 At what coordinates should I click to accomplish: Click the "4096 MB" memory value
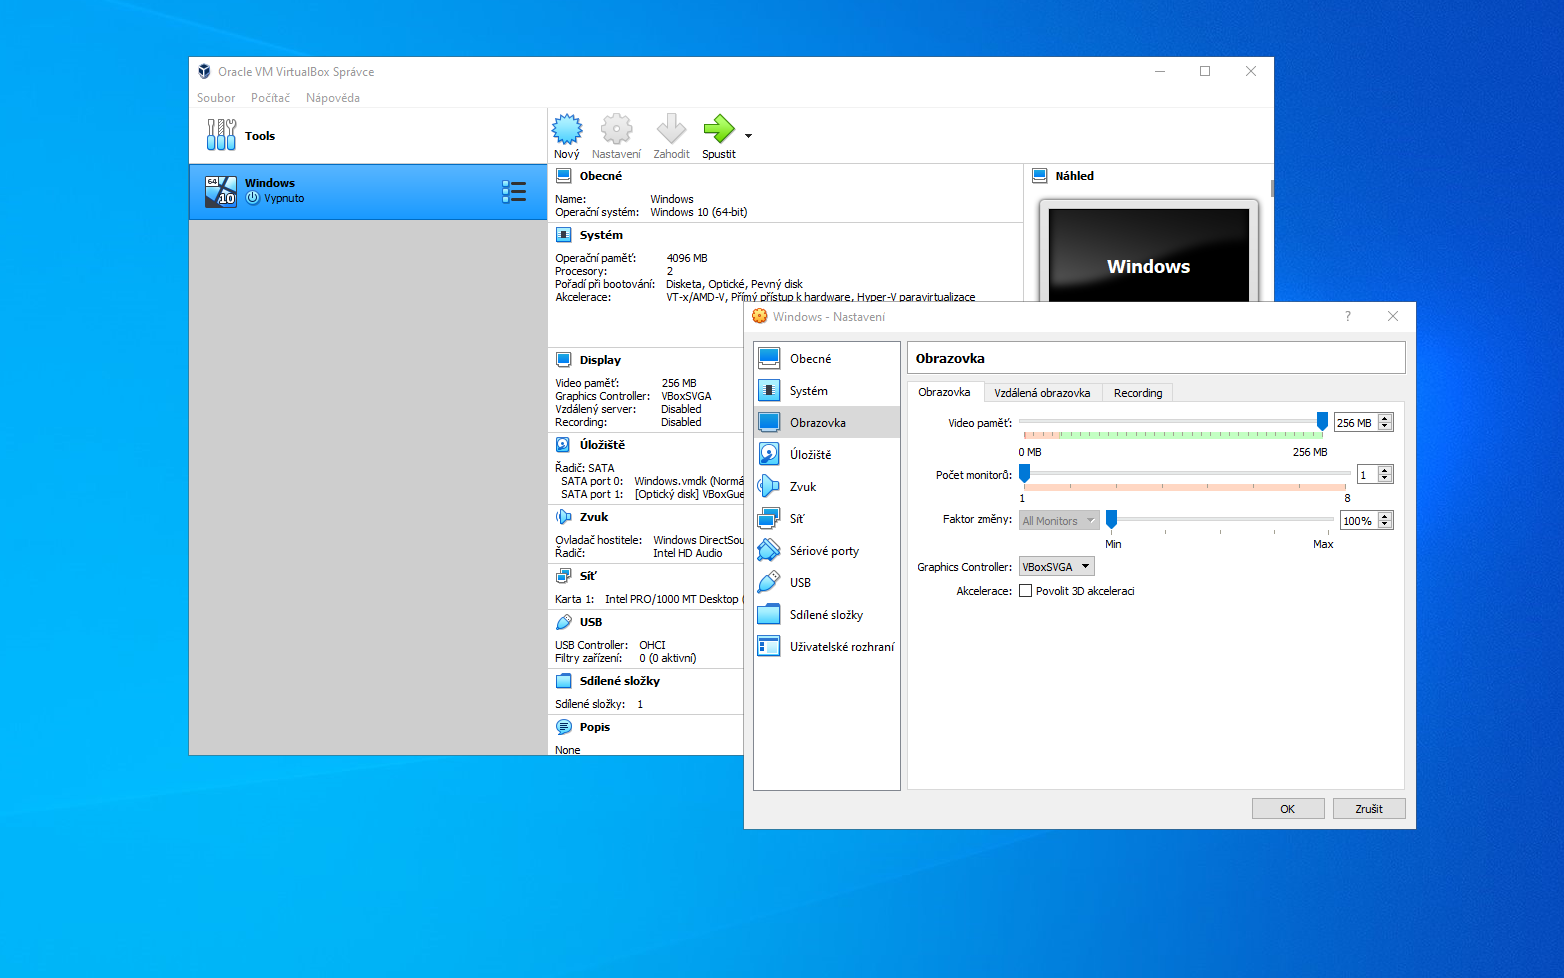[x=687, y=258]
